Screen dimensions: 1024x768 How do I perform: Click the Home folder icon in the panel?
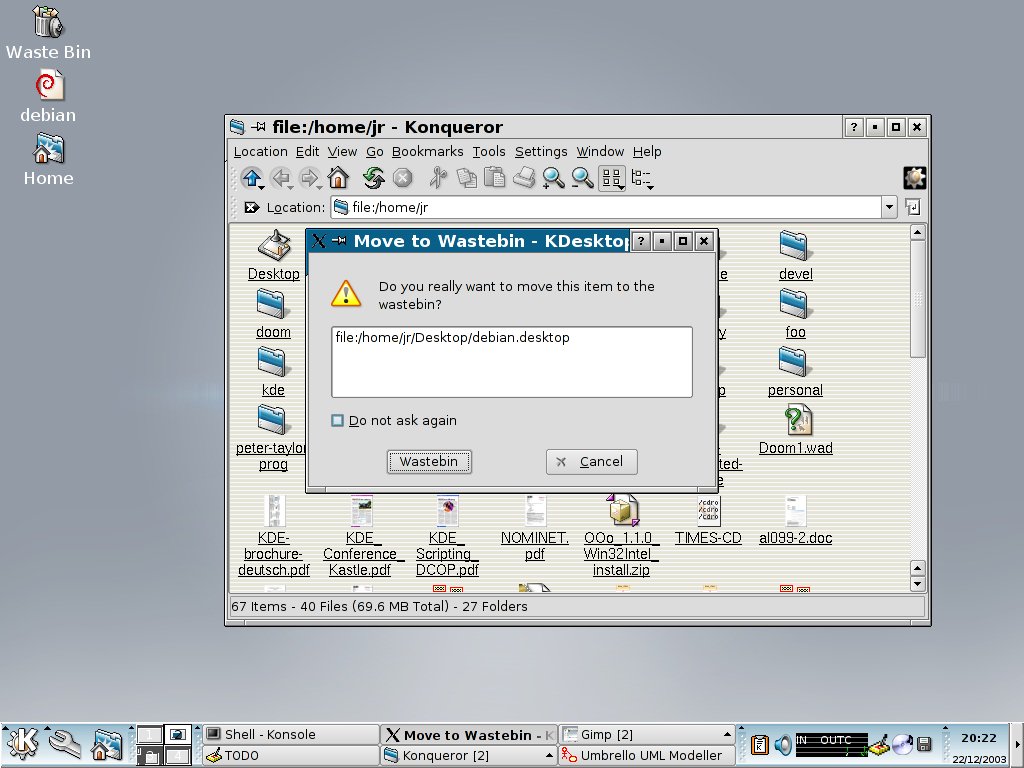[106, 744]
